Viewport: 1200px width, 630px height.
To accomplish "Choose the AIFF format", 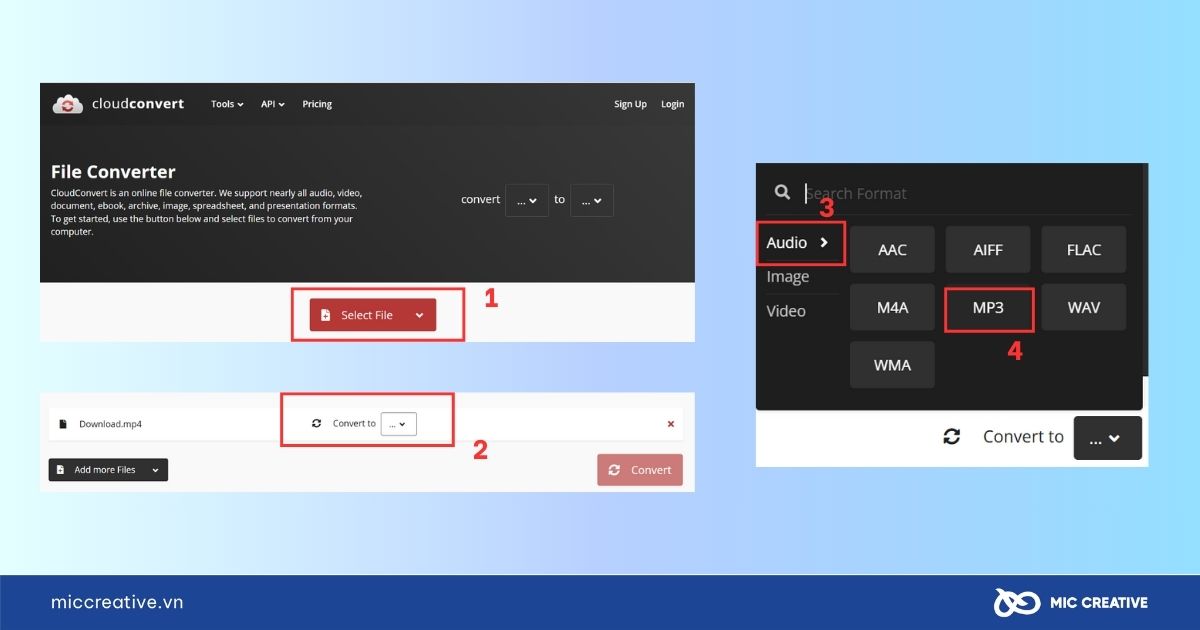I will pos(988,250).
